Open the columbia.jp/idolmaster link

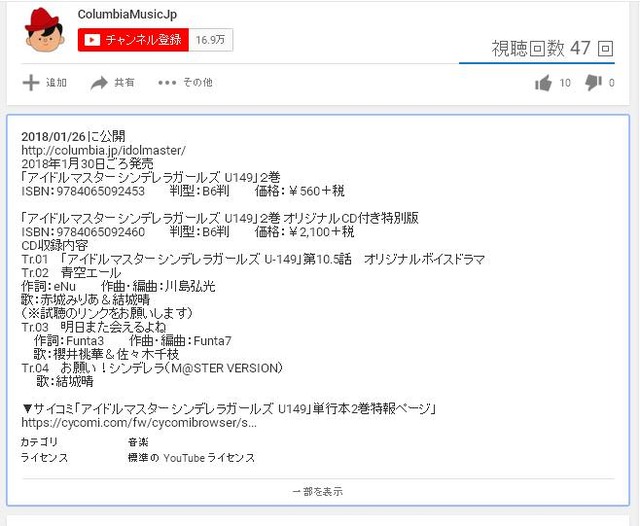click(103, 151)
